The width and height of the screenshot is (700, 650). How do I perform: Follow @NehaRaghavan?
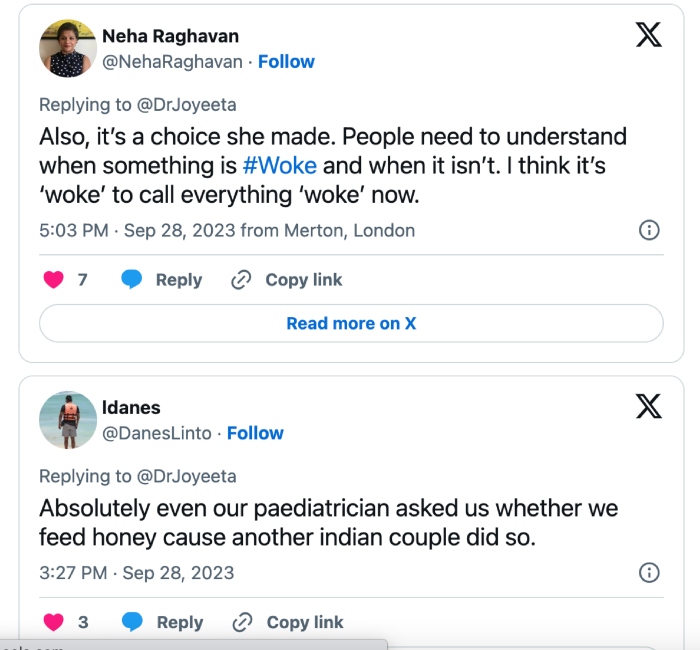pyautogui.click(x=286, y=61)
